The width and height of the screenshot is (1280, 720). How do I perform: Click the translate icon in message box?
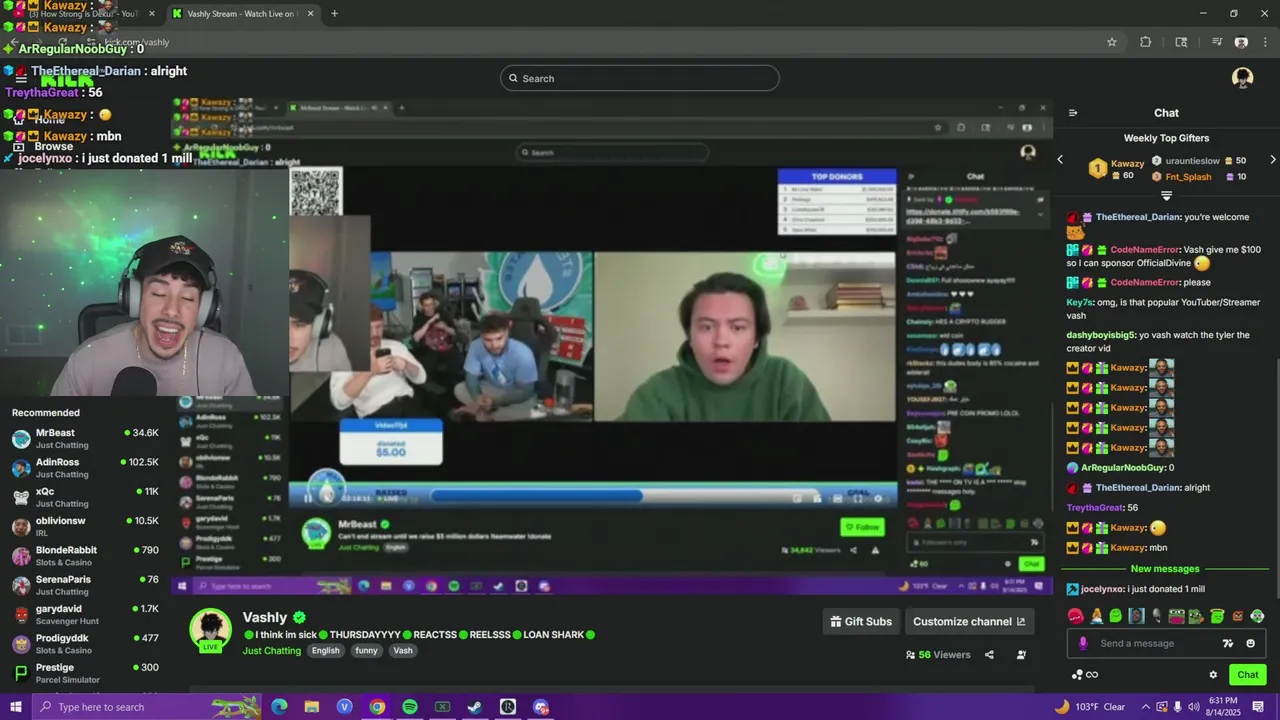coord(1228,643)
